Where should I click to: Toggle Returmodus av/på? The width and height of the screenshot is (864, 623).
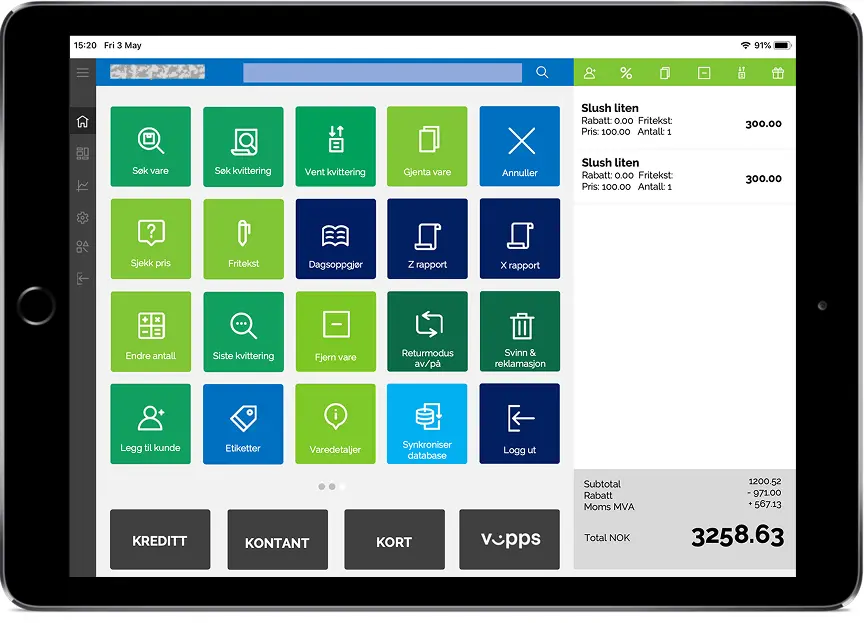point(427,331)
